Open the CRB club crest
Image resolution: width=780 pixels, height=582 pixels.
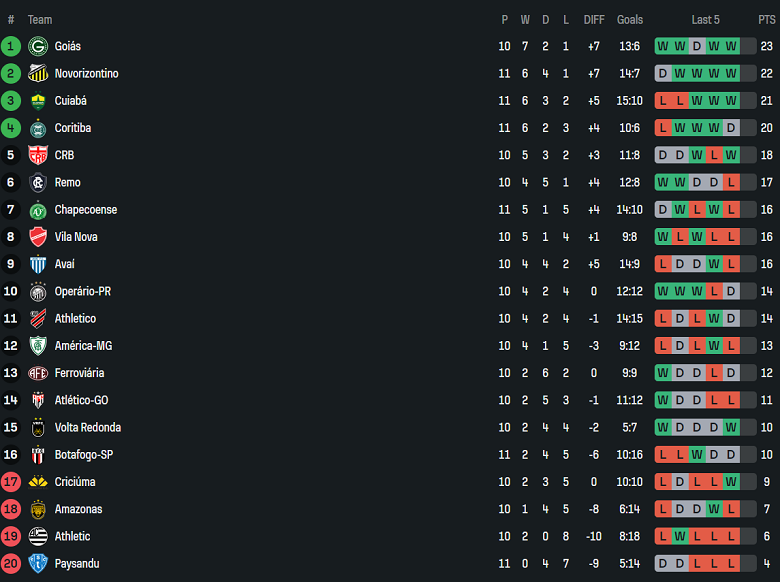[38, 155]
